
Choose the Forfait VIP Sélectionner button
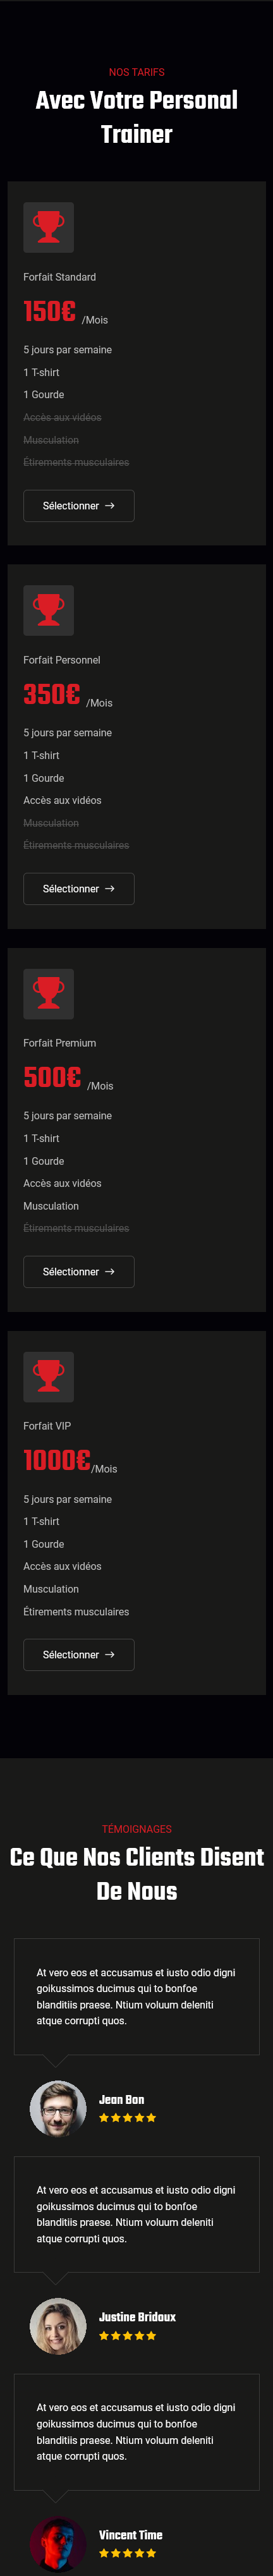coord(79,1655)
